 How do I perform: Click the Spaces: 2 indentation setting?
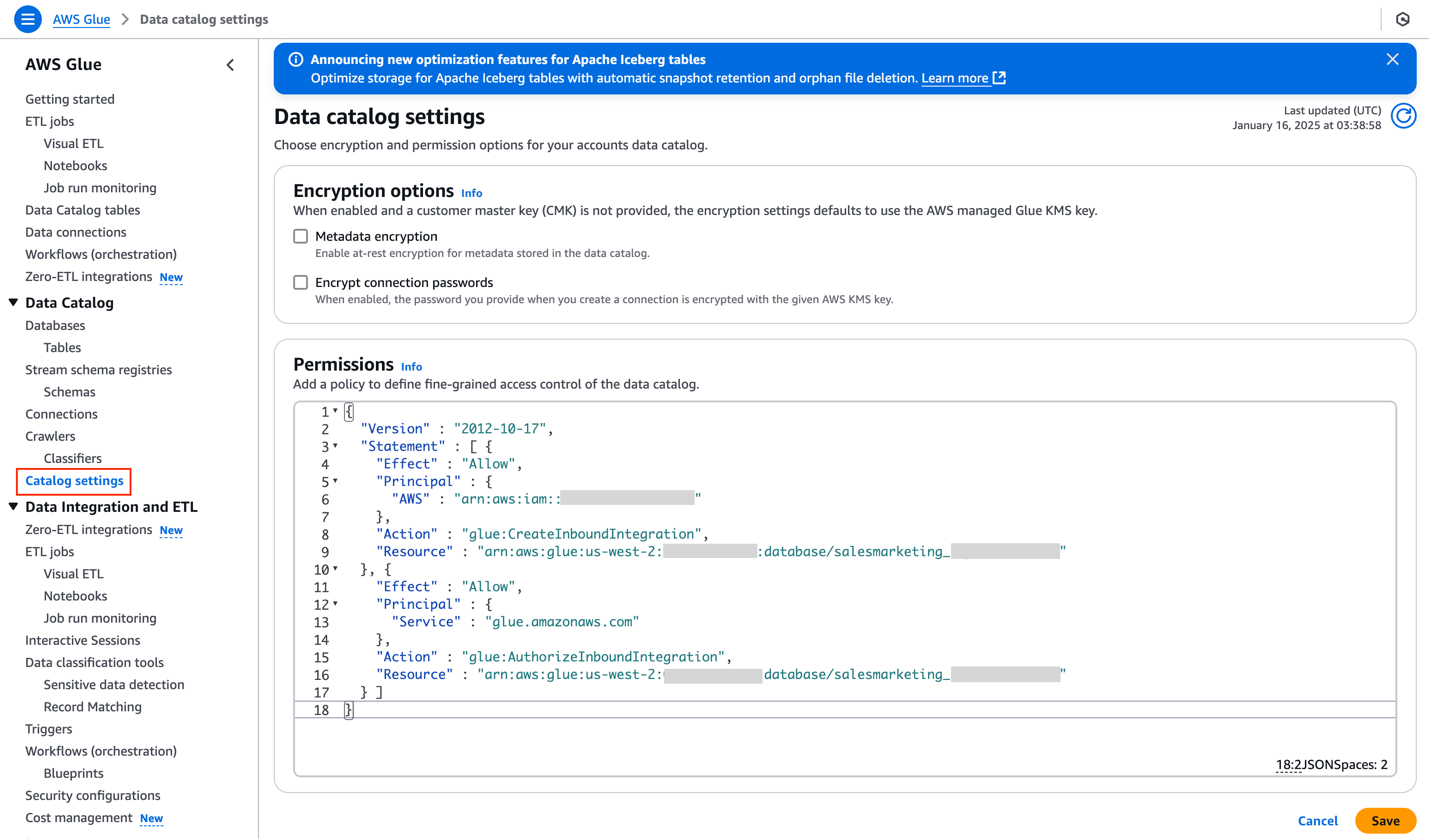(x=1363, y=765)
